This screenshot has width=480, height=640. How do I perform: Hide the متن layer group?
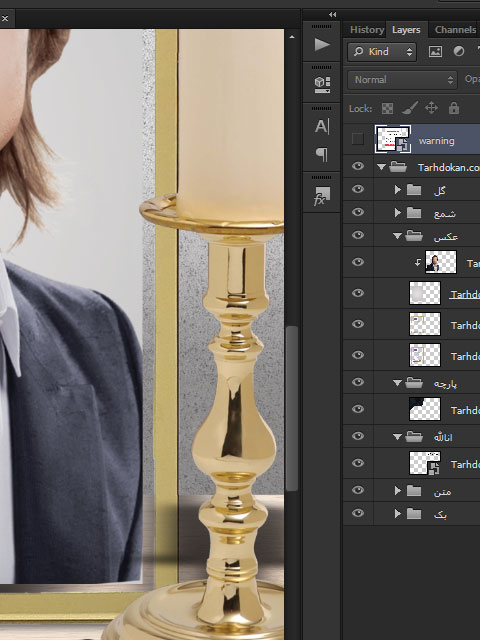tap(358, 490)
